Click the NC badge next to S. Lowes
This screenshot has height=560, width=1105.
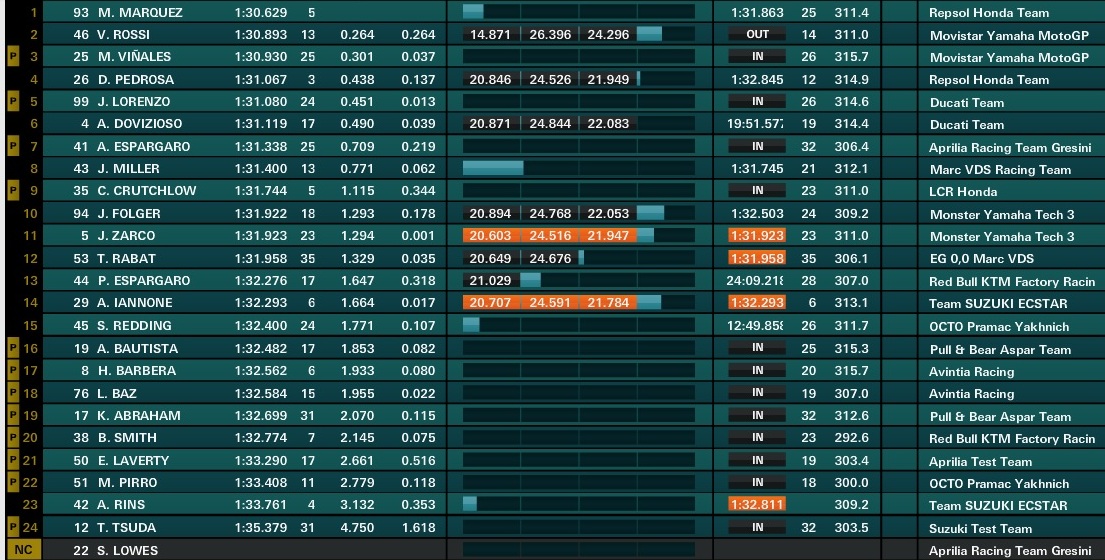23,550
